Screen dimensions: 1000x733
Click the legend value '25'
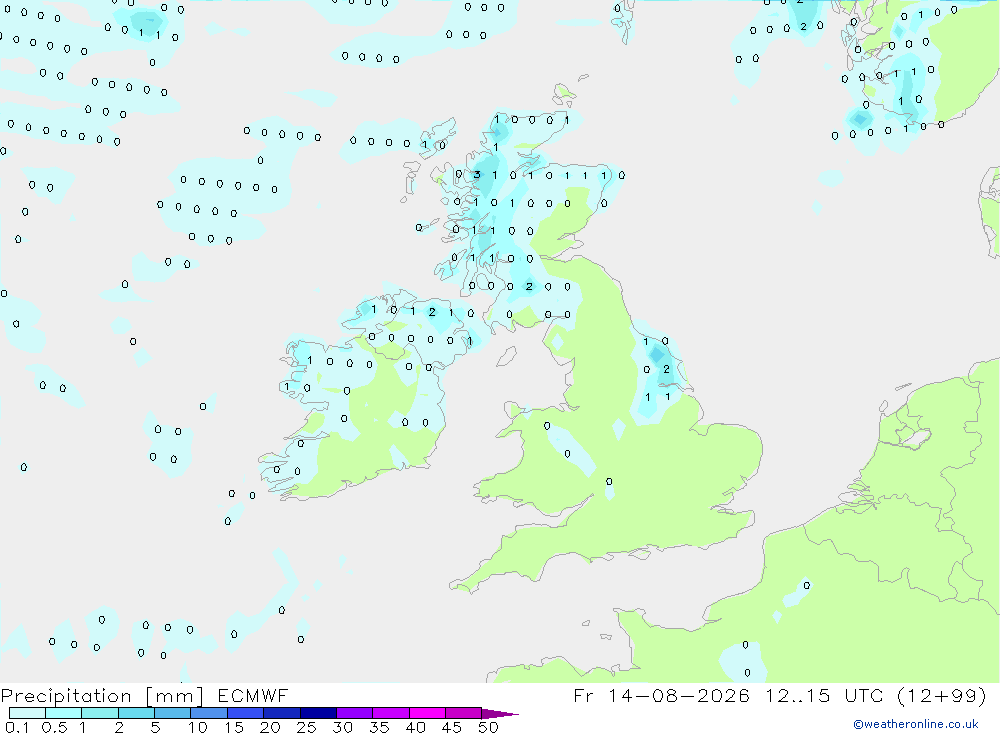pyautogui.click(x=306, y=727)
